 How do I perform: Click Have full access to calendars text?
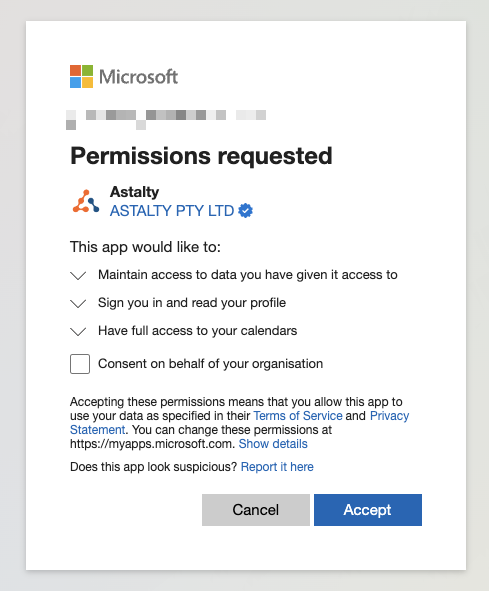[198, 331]
